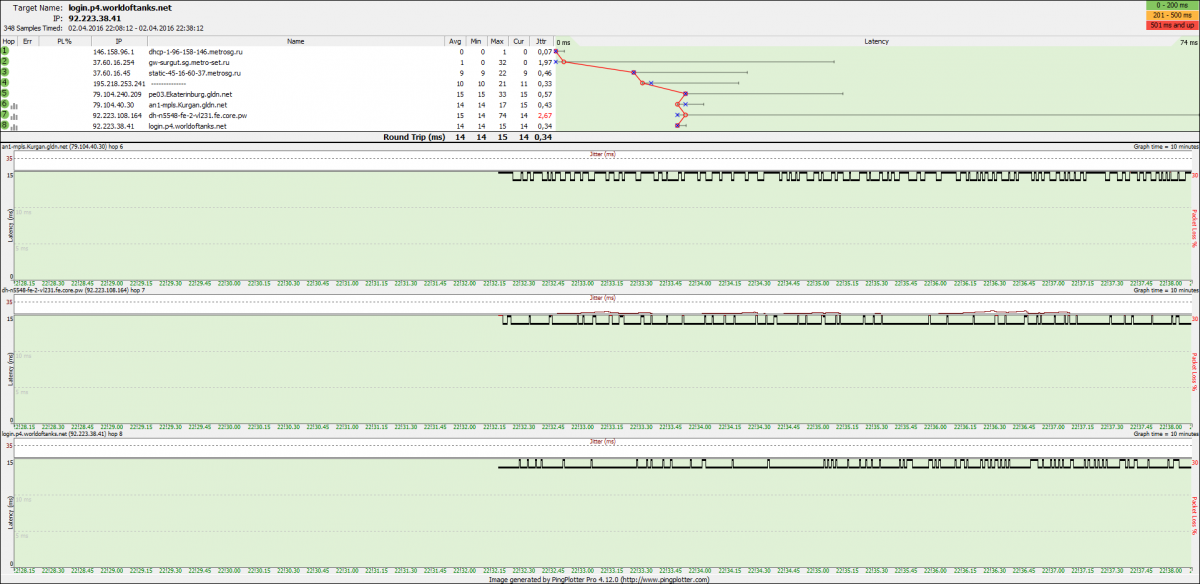Viewport: 1200px width, 584px height.
Task: Click jitter value 1,97 for hop 2
Action: point(545,62)
